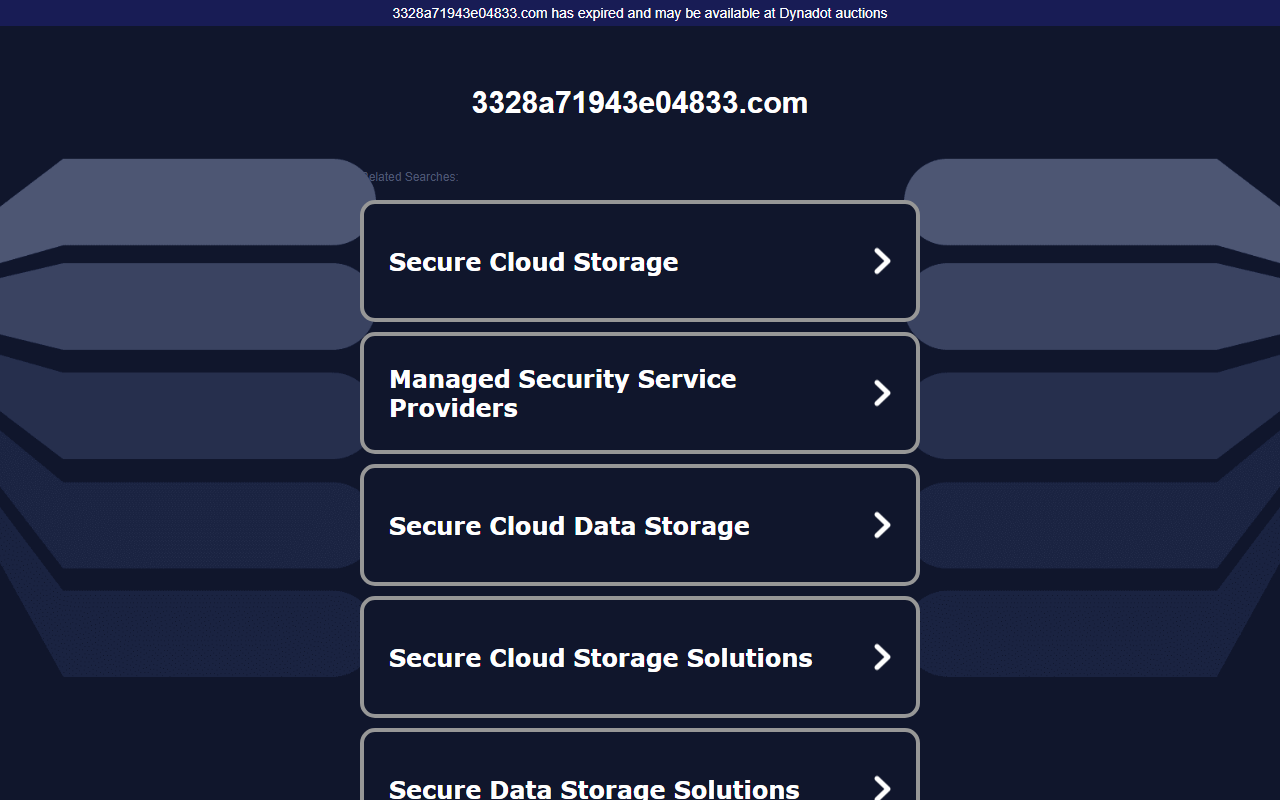This screenshot has width=1280, height=800.
Task: Open the Secure Cloud Storage link
Action: 639,261
